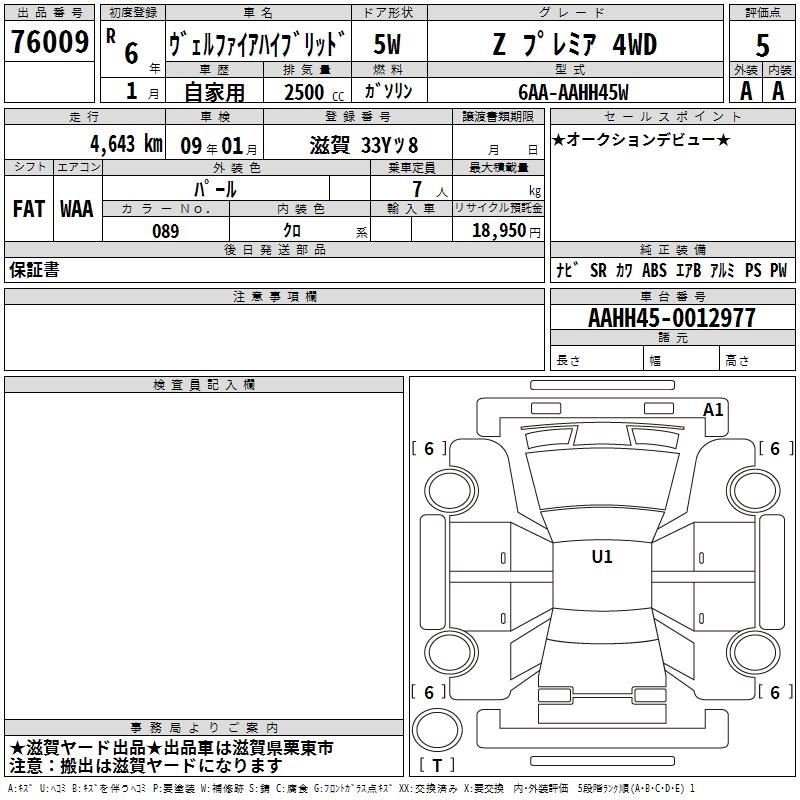Click the color number 089

pos(165,231)
